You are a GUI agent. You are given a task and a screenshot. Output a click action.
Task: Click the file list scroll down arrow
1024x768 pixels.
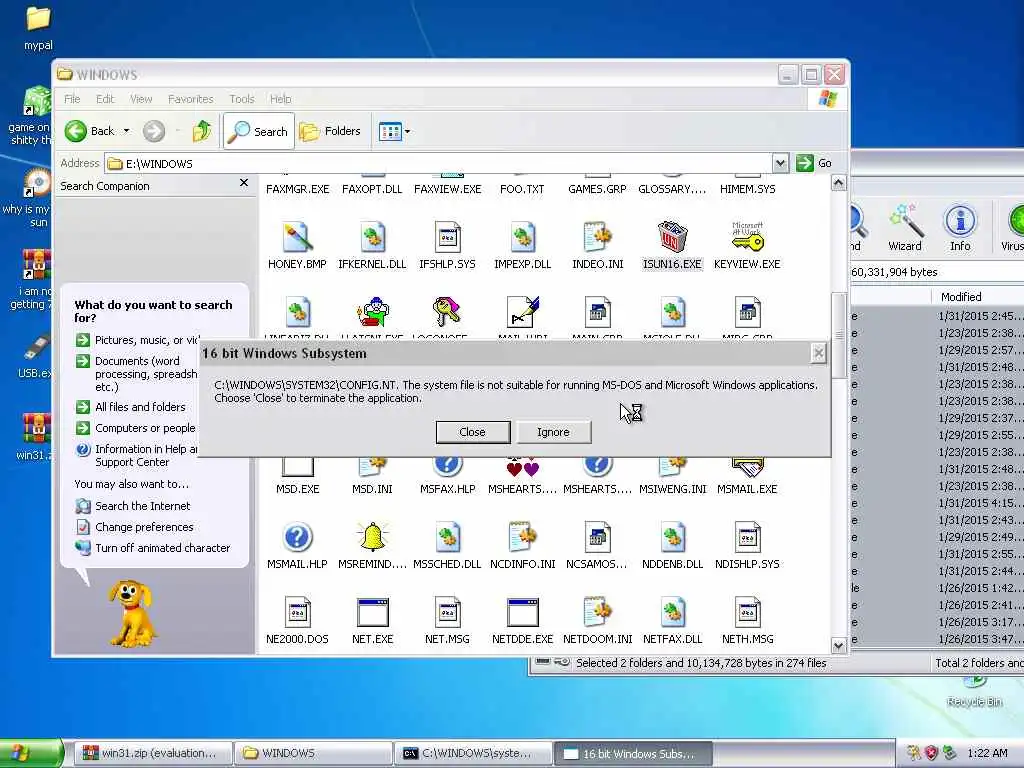(x=839, y=646)
